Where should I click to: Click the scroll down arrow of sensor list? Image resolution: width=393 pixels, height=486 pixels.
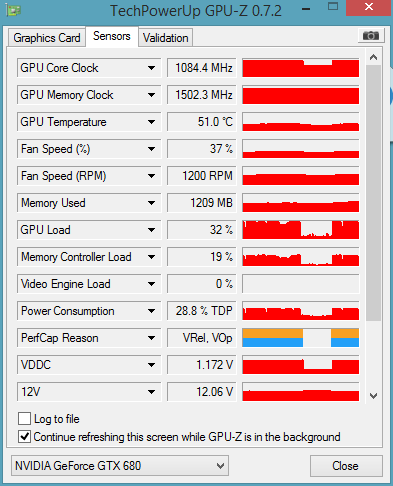373,396
